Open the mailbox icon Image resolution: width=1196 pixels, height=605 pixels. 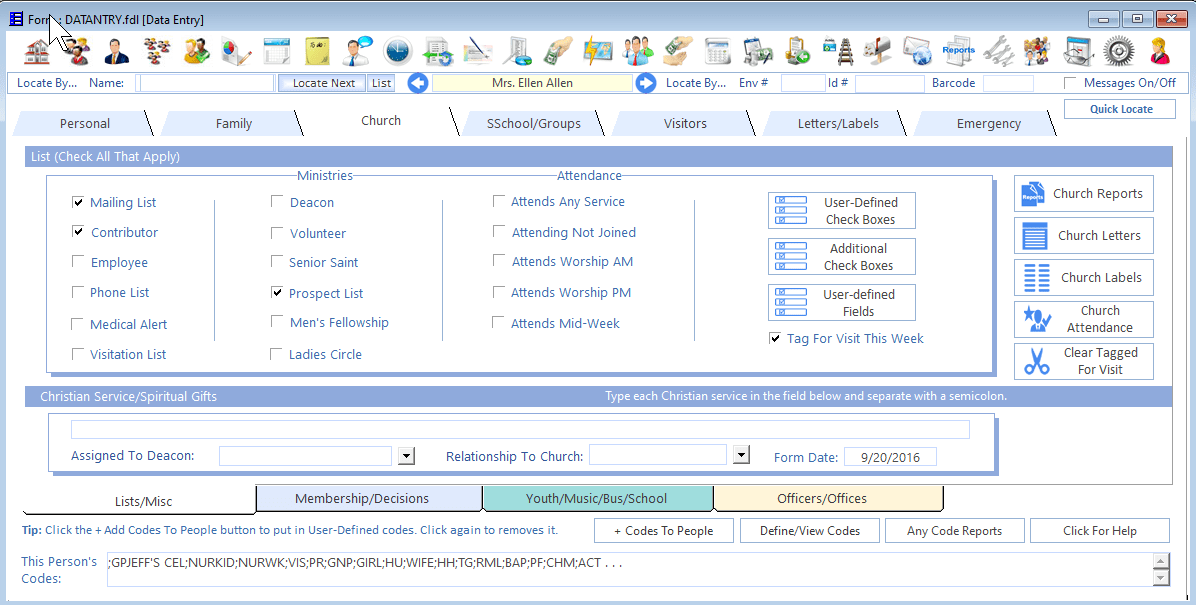(877, 52)
